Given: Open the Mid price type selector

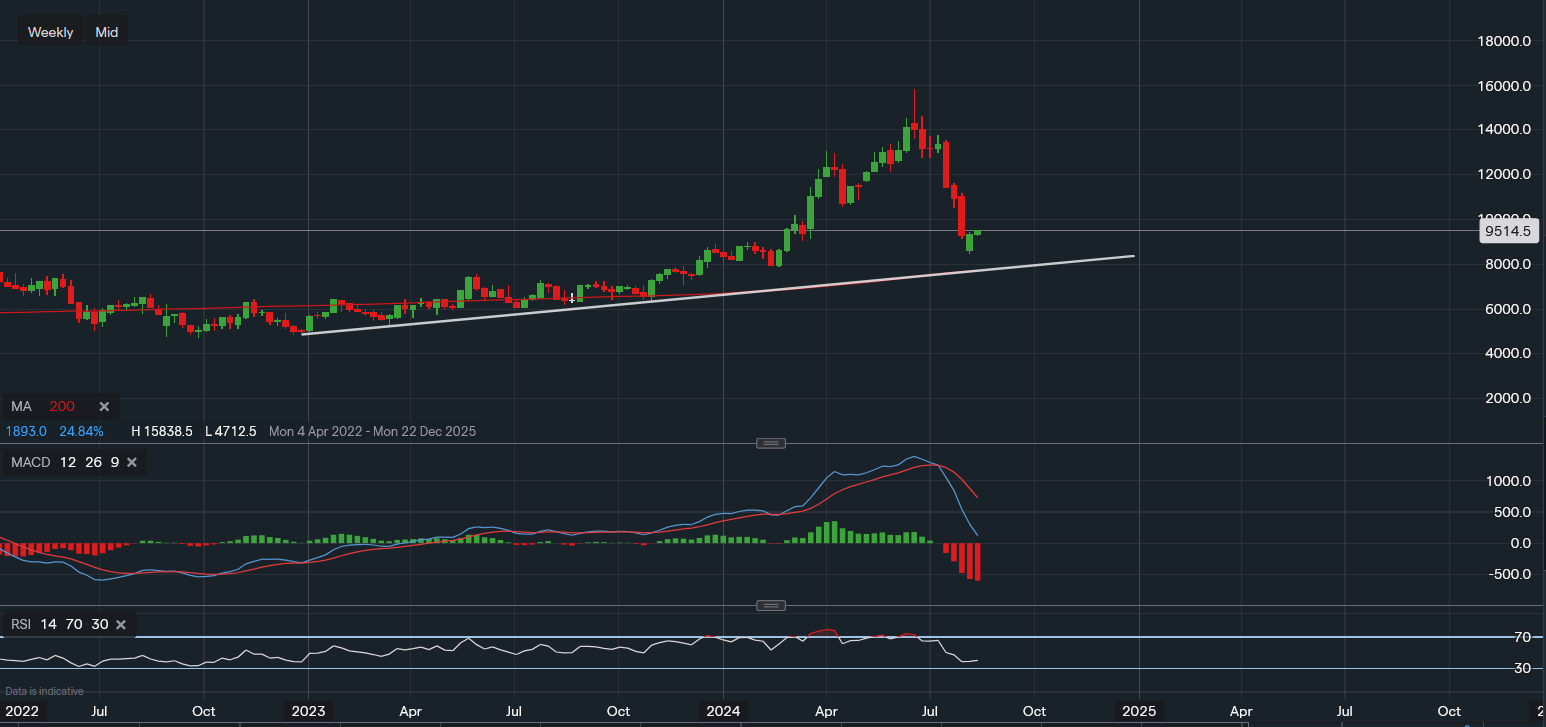Looking at the screenshot, I should coord(105,31).
